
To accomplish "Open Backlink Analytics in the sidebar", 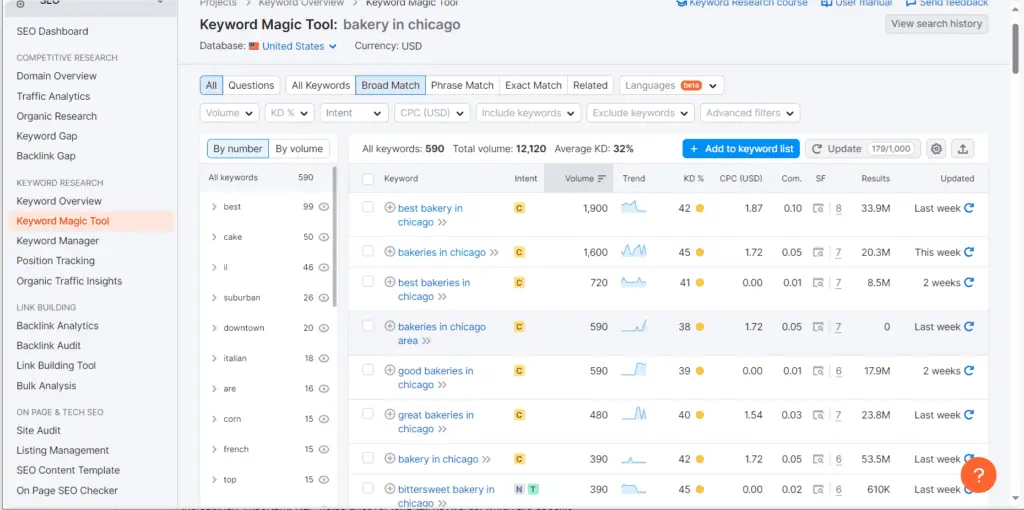I will pos(57,326).
